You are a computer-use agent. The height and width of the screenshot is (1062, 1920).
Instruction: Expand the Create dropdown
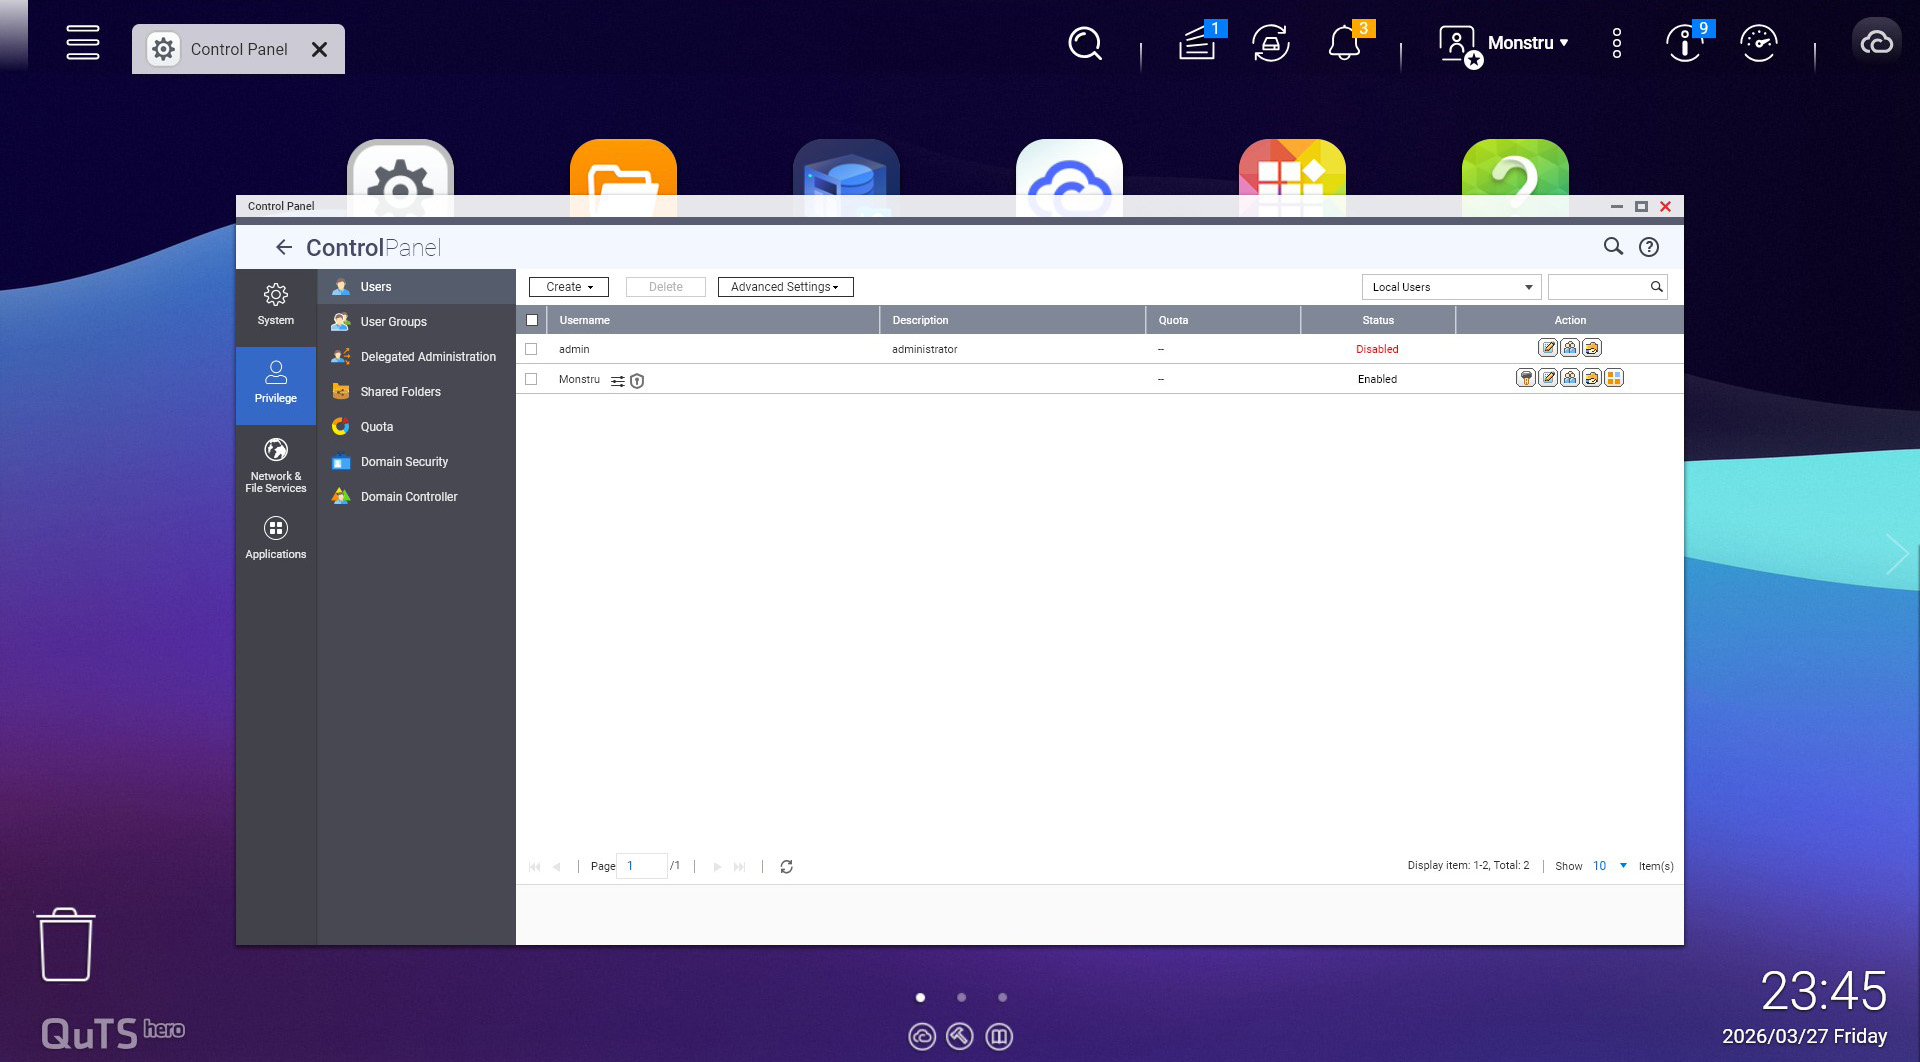coord(569,287)
